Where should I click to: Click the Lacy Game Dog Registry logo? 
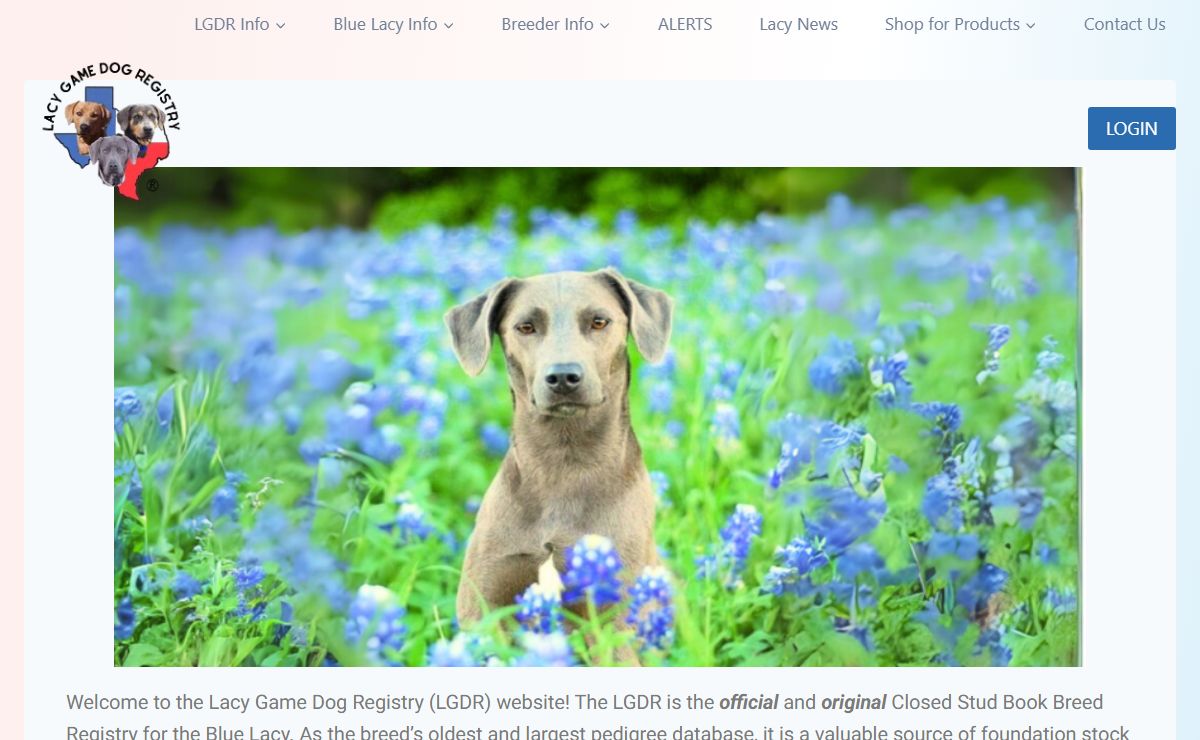point(112,129)
